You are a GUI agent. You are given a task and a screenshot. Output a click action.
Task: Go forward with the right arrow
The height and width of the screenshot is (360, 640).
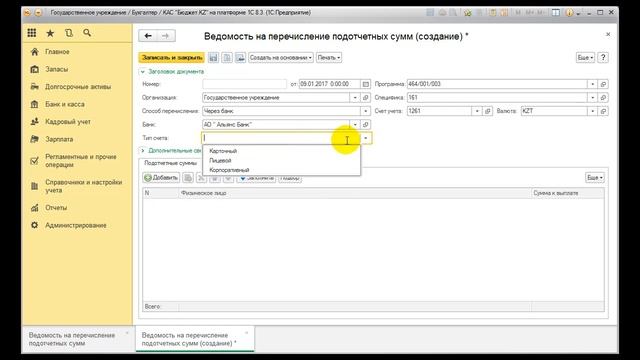pyautogui.click(x=166, y=36)
